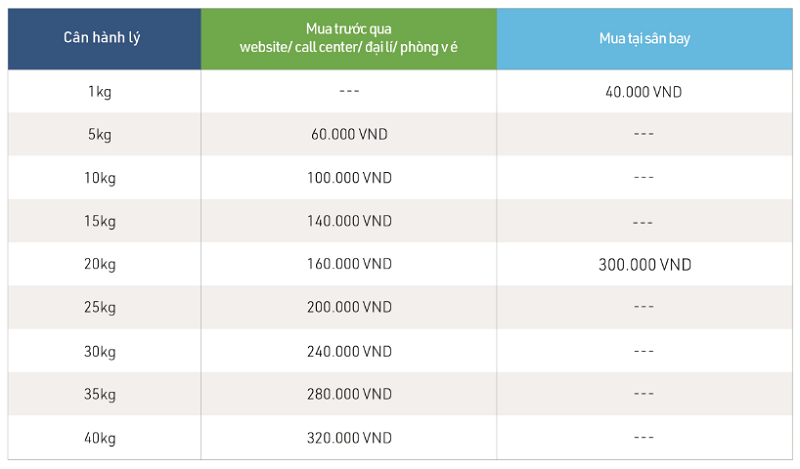
Task: Click the 320.000 VND price cell
Action: [349, 438]
